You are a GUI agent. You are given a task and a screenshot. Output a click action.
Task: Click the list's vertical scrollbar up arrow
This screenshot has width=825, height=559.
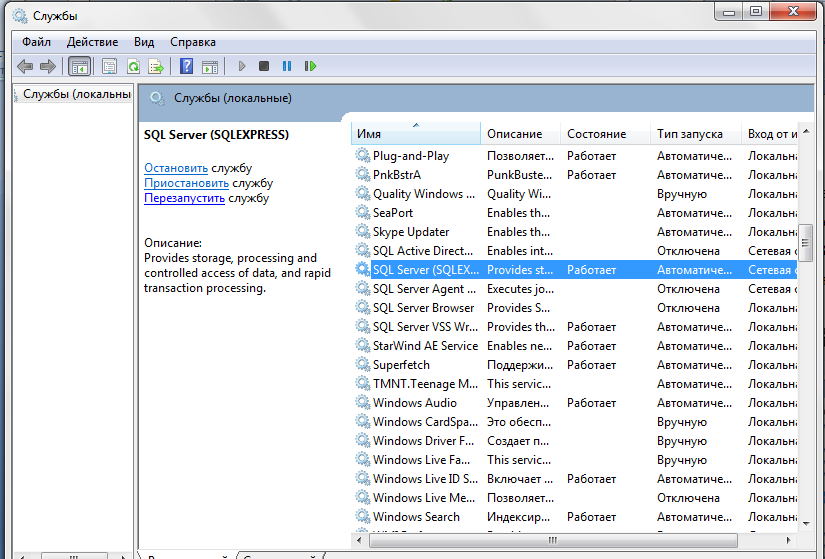[x=806, y=131]
